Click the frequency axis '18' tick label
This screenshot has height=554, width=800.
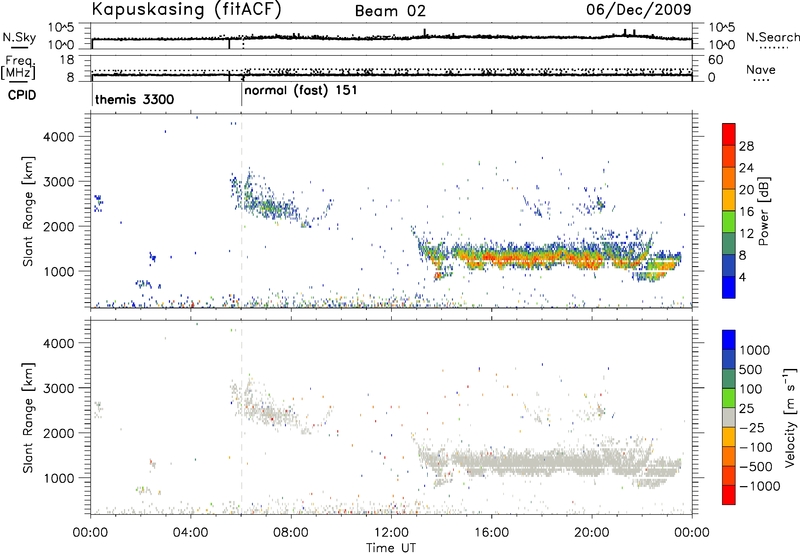point(68,60)
